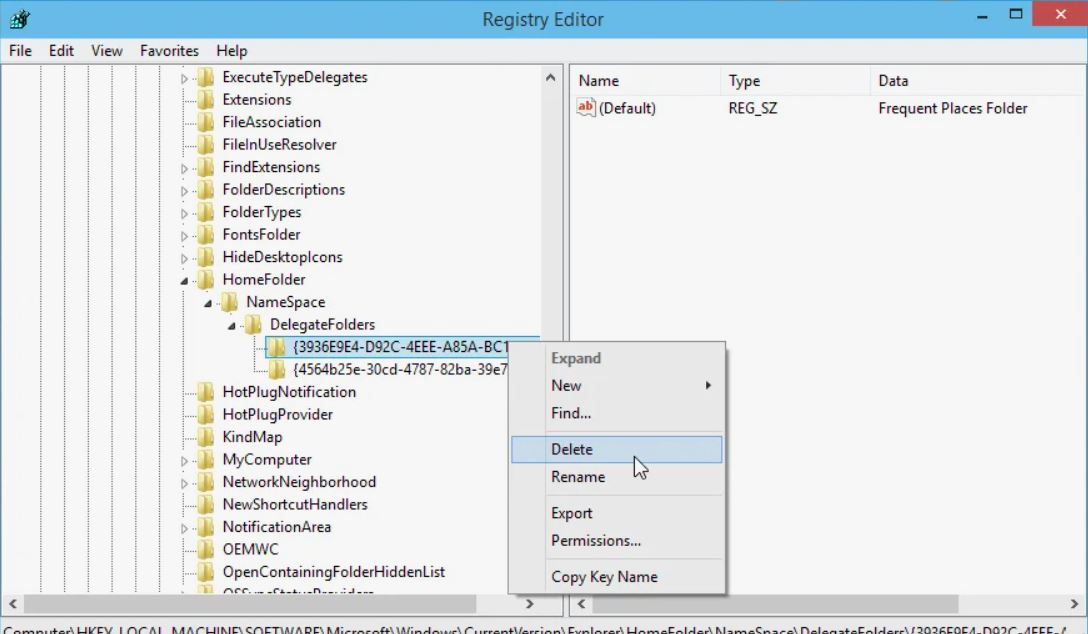The image size is (1088, 634).
Task: Open the Favorites menu
Action: [x=169, y=51]
